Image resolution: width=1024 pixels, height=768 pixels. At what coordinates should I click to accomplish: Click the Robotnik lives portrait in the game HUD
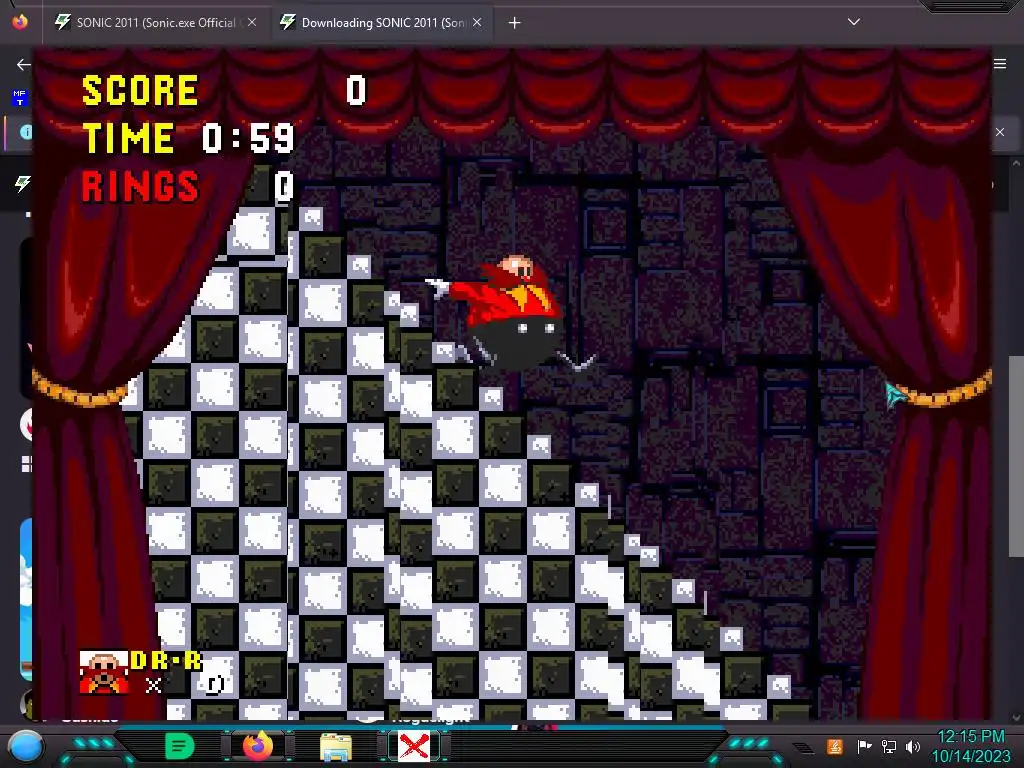(104, 672)
